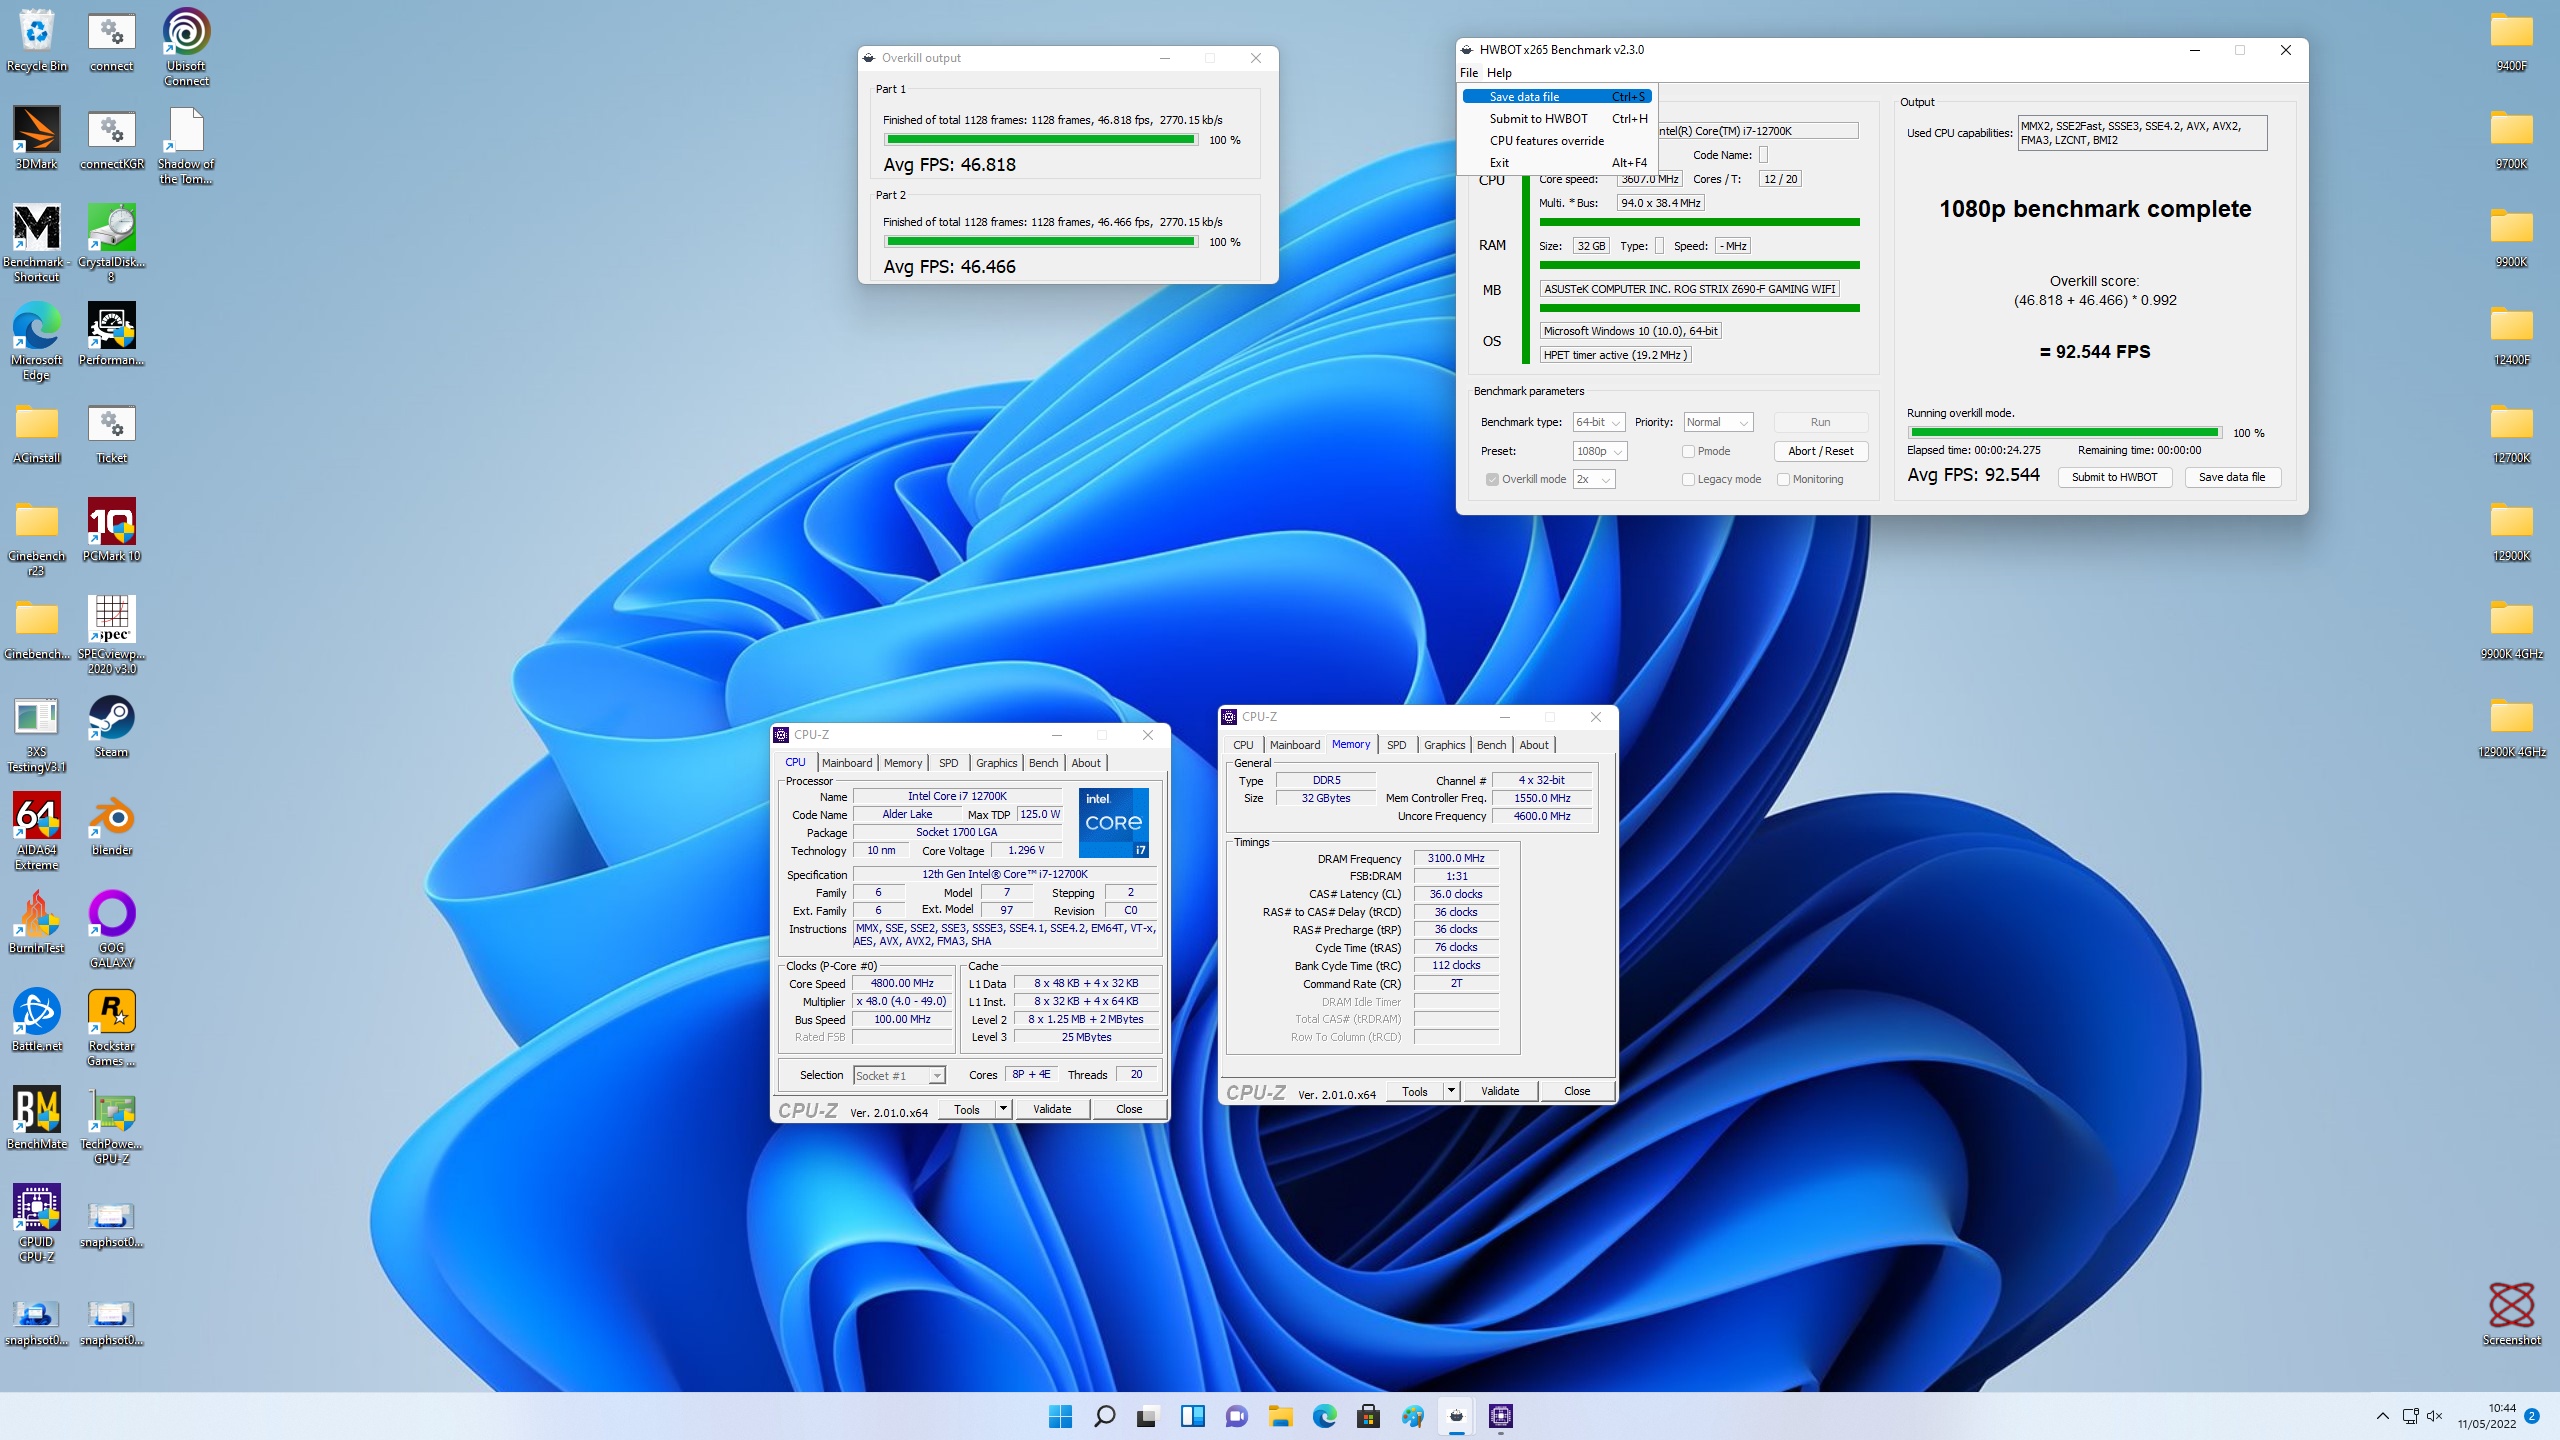
Task: Open File Explorer from taskbar
Action: coord(1280,1416)
